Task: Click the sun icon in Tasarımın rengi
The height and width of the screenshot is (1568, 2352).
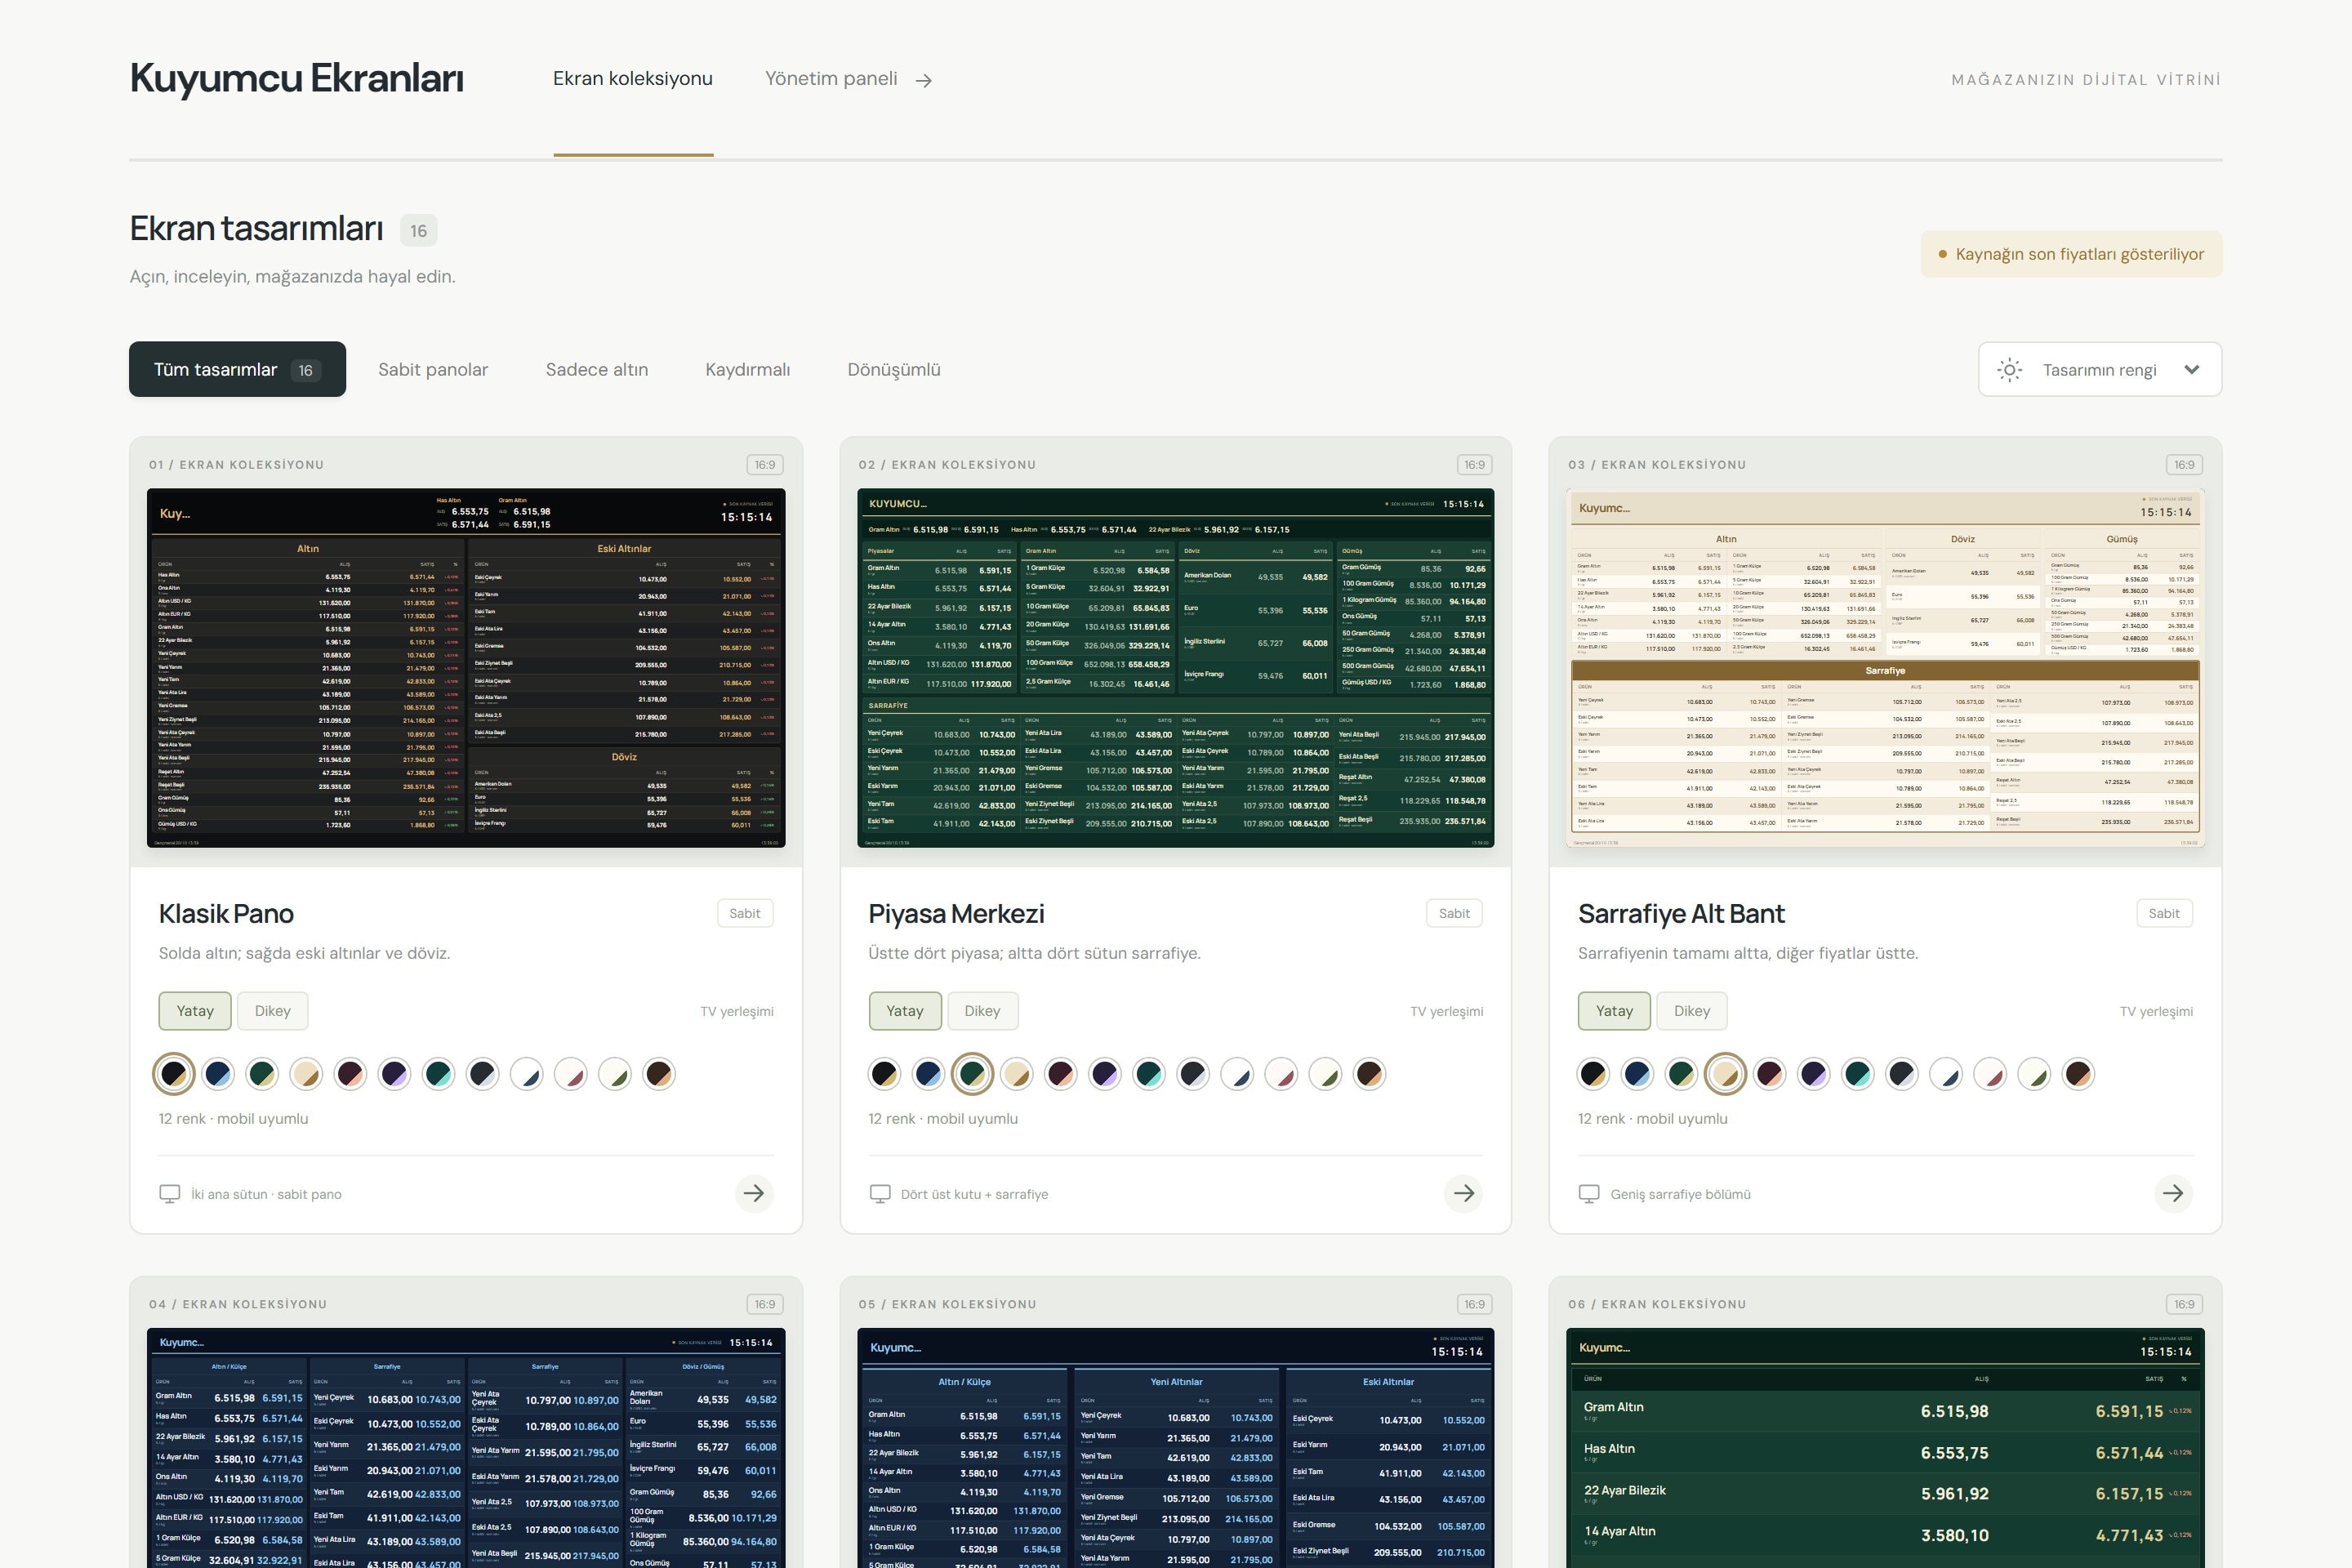Action: (2010, 370)
